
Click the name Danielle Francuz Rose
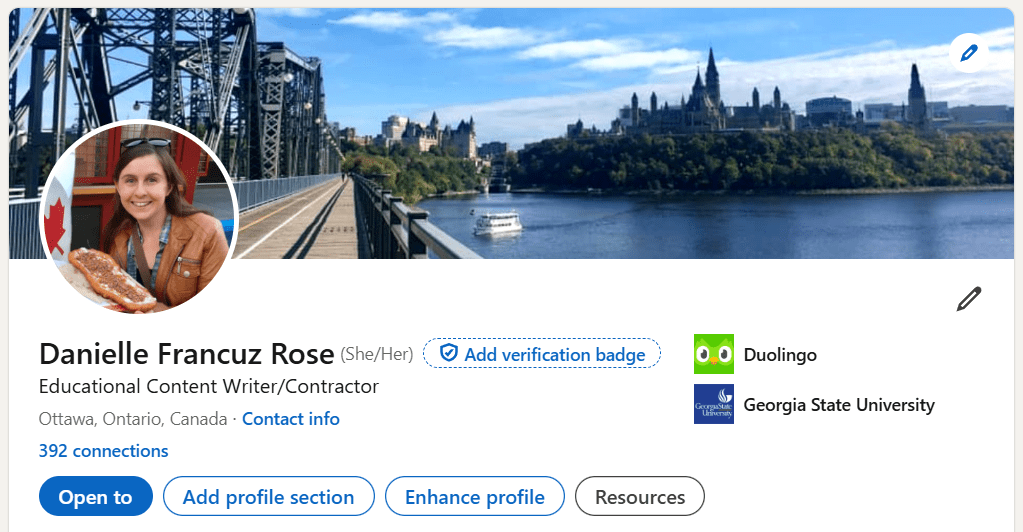(x=186, y=354)
